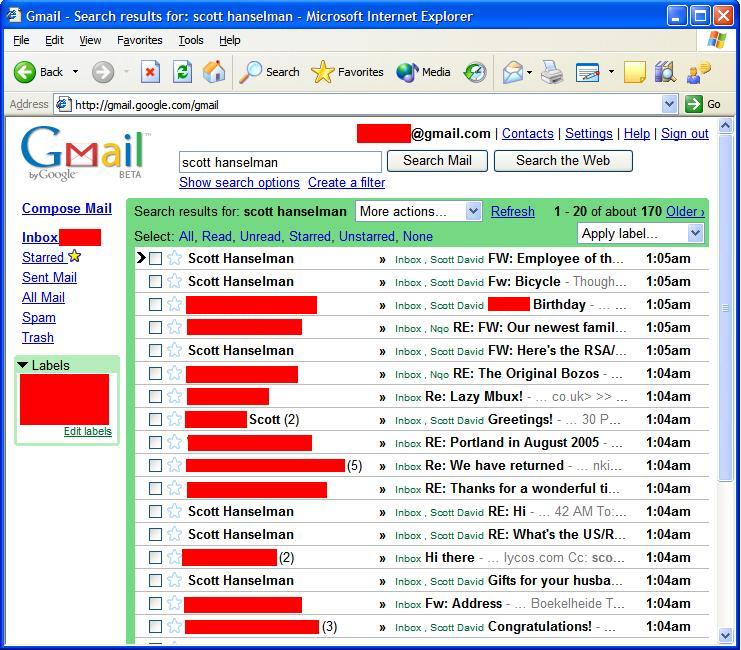Open the Apply label... dropdown

640,234
